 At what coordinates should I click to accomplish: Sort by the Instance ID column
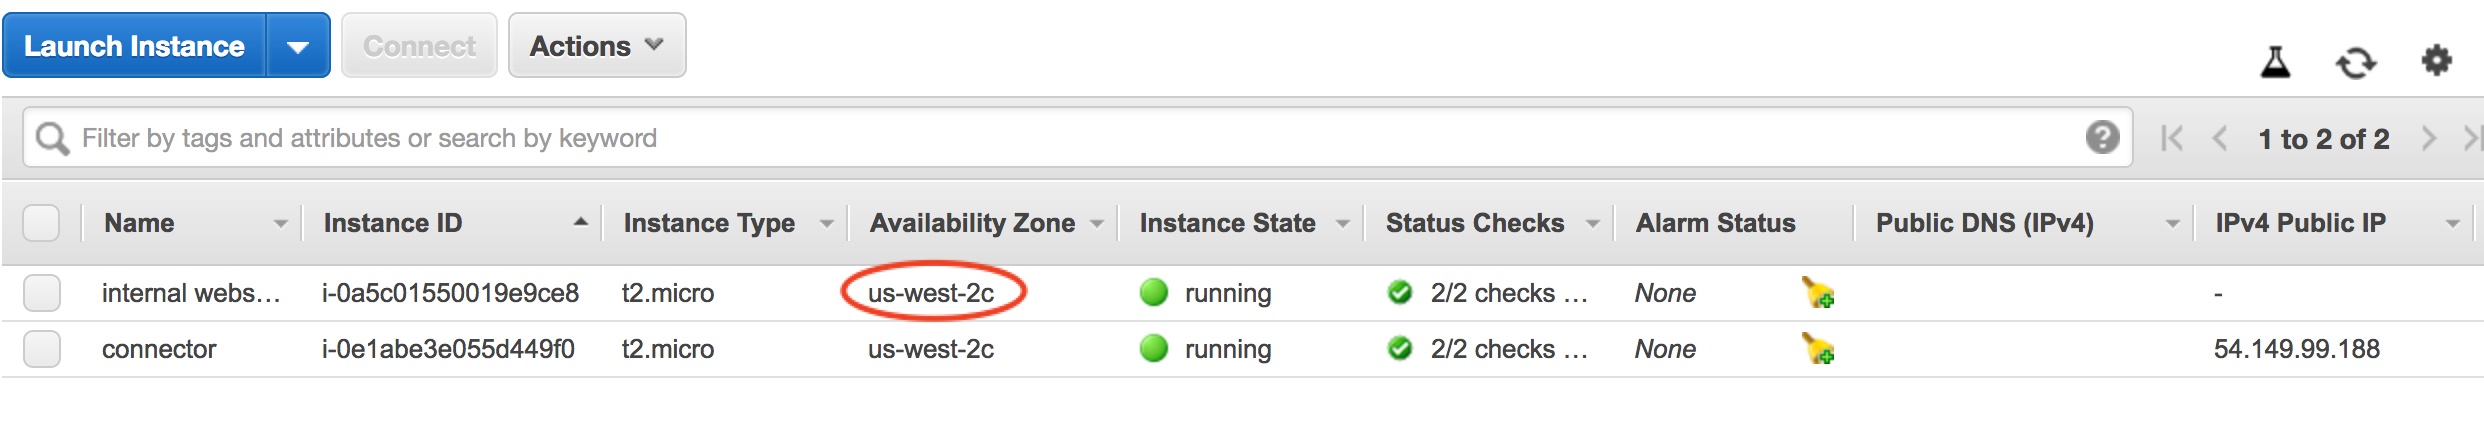(393, 223)
